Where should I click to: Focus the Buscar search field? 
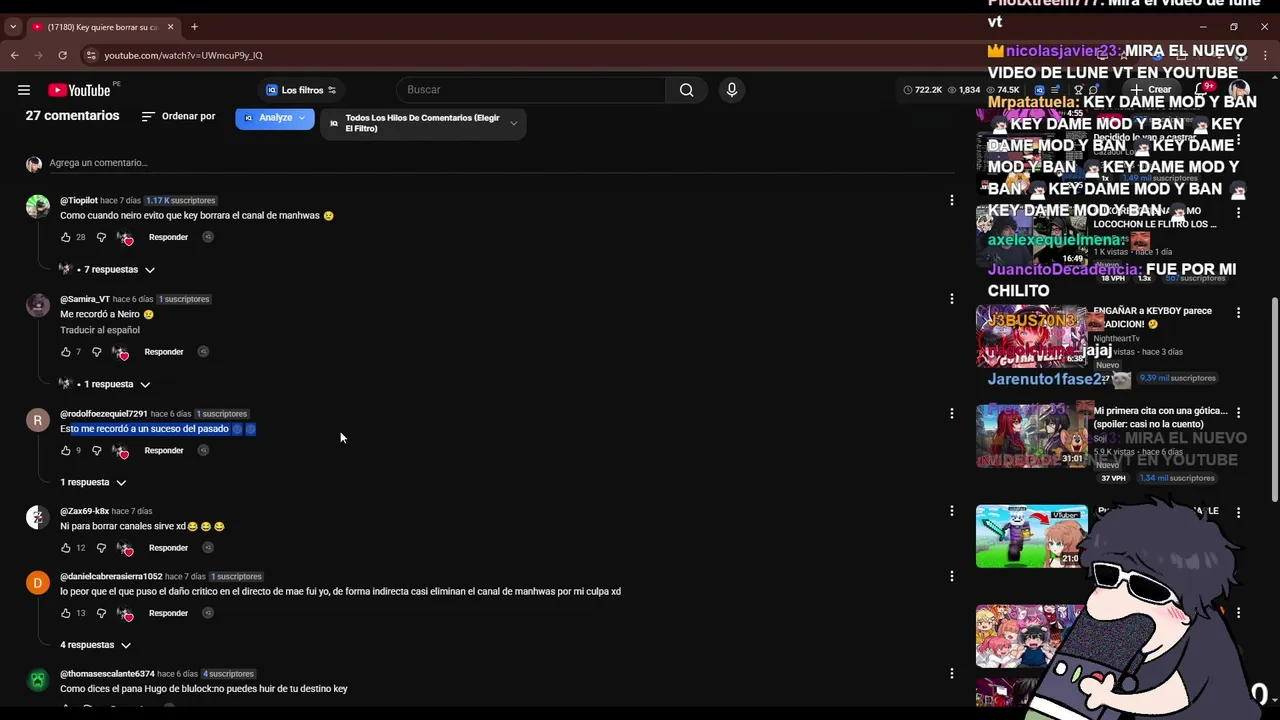[531, 90]
